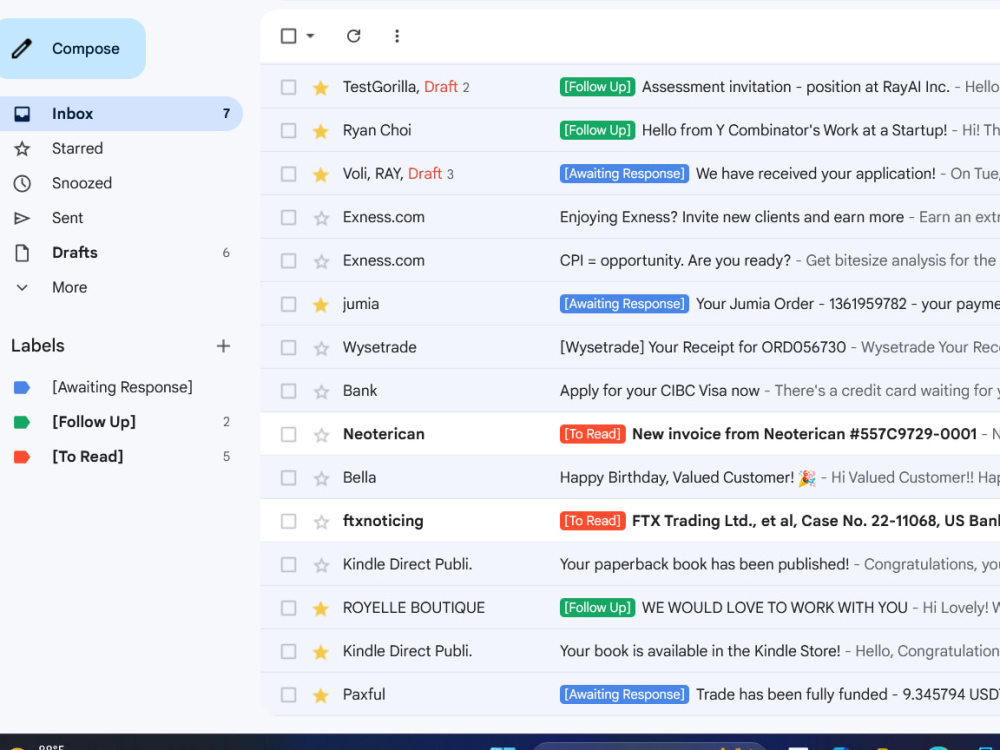Expand the More chevron in sidebar
The height and width of the screenshot is (750, 1000).
click(22, 288)
